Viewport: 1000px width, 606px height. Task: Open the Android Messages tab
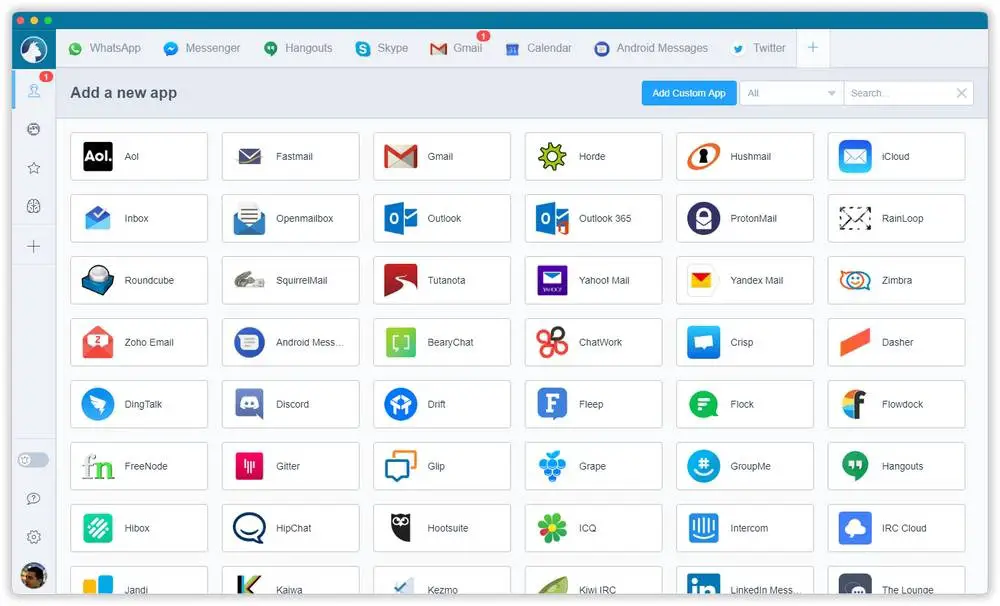tap(651, 48)
